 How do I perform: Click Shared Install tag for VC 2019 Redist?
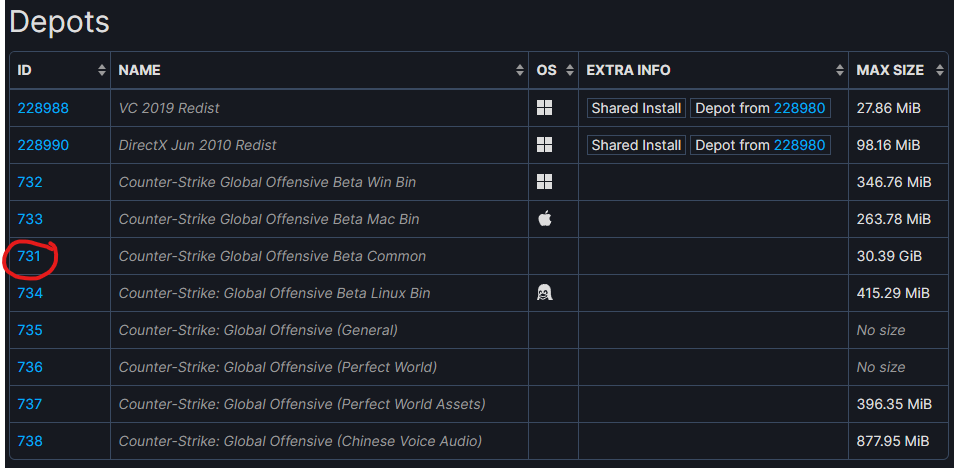636,108
